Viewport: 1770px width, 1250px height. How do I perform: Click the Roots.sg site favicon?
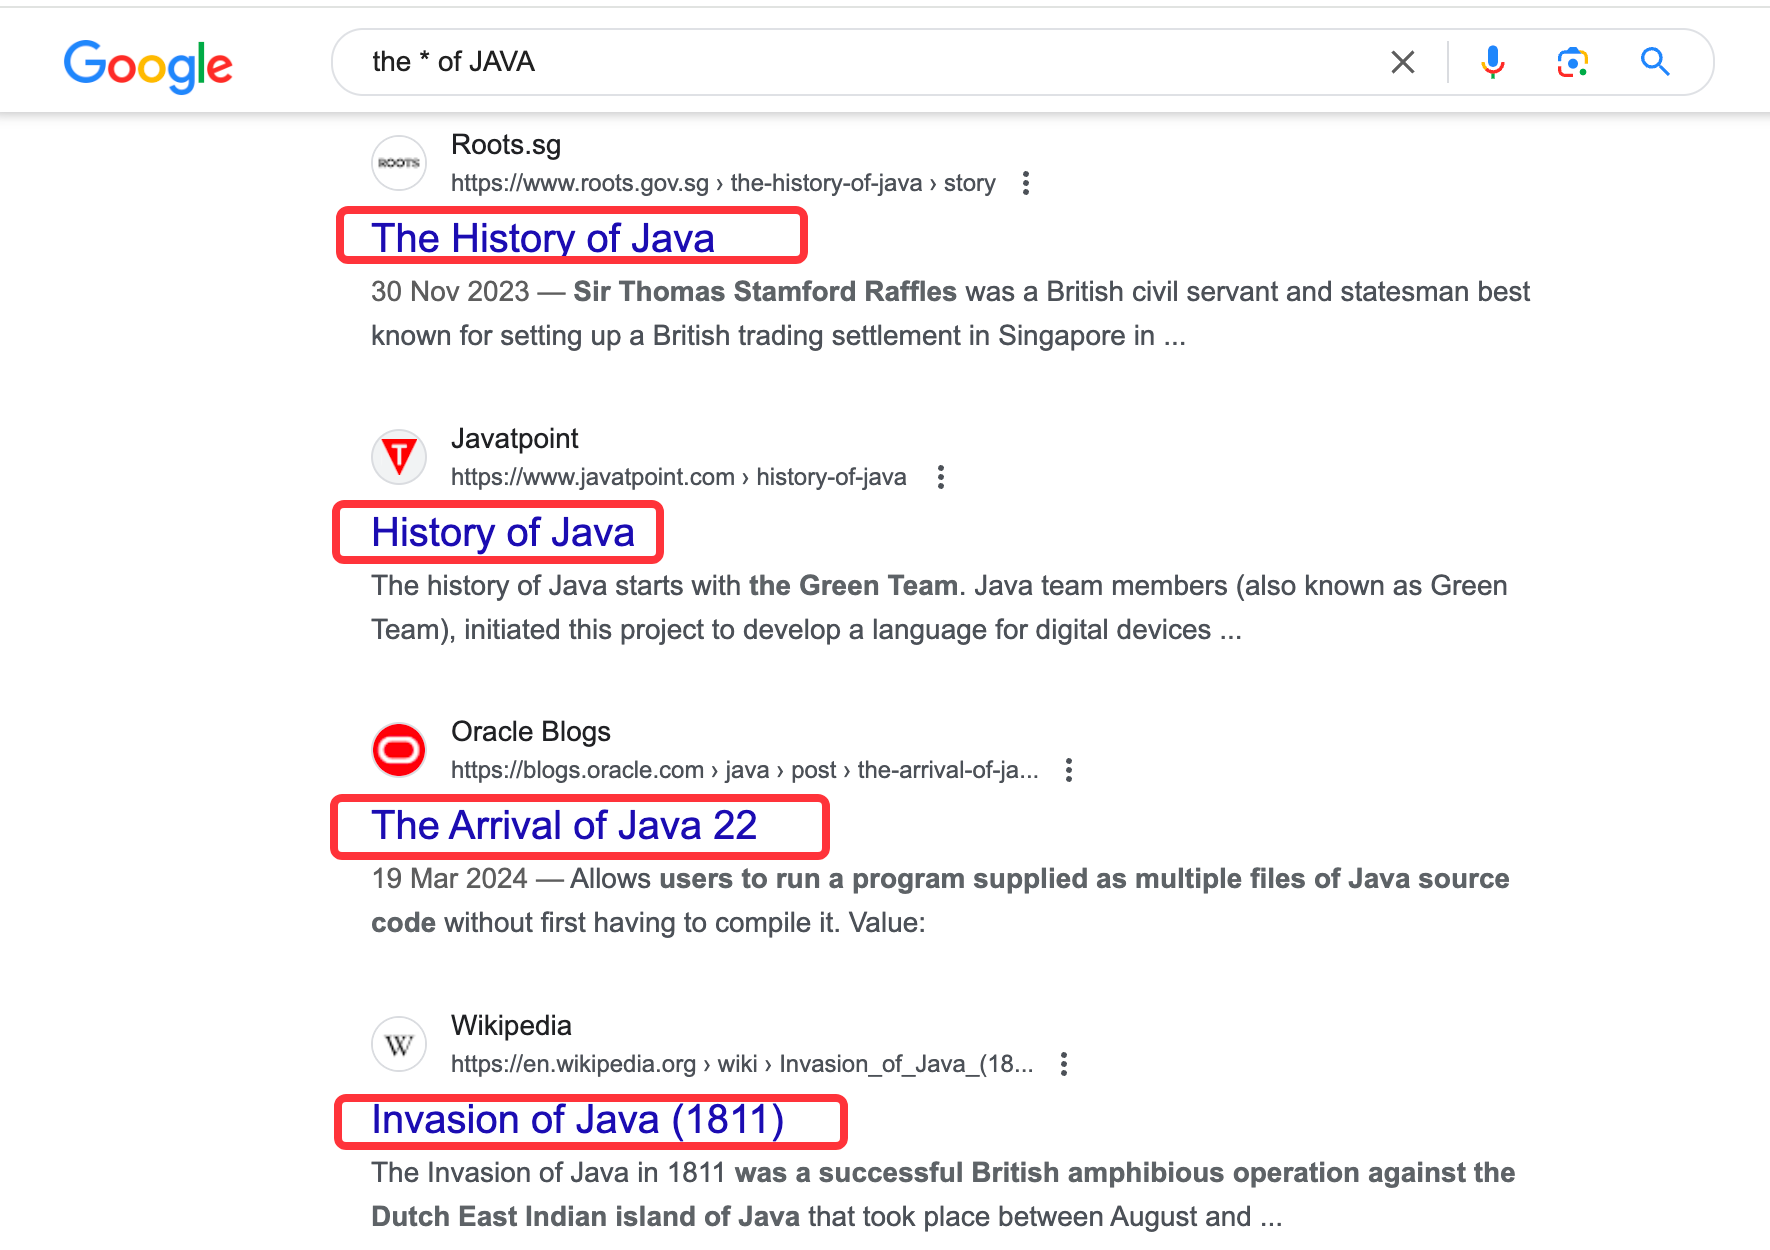[399, 163]
